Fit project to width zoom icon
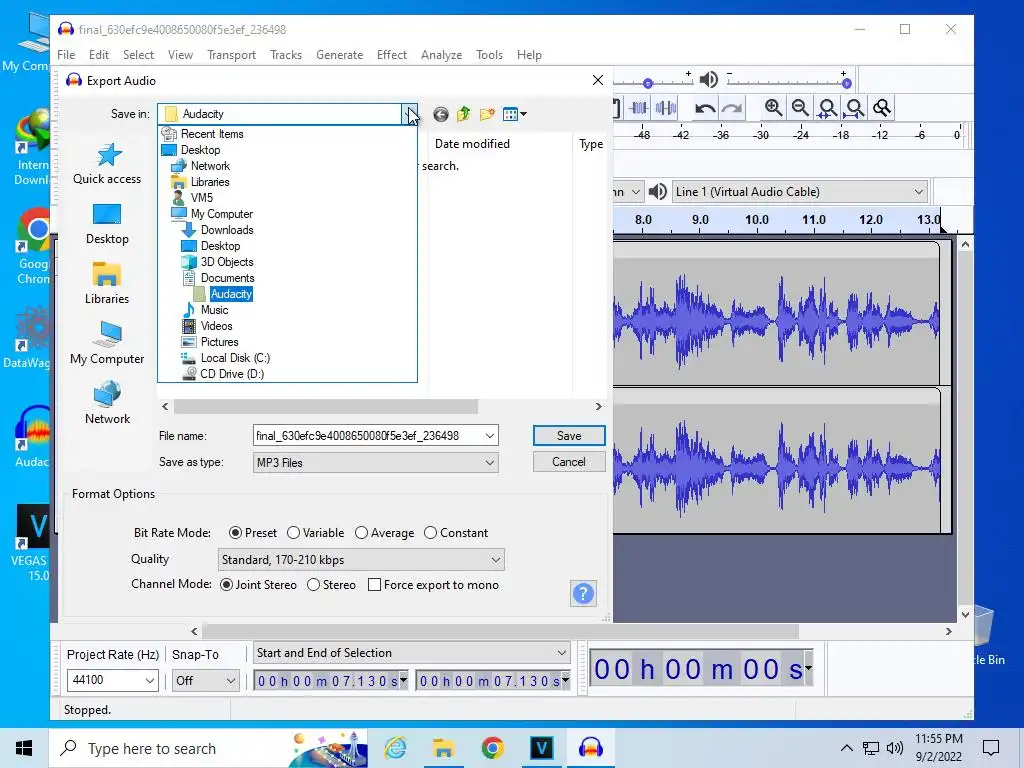This screenshot has width=1024, height=768. tap(854, 108)
